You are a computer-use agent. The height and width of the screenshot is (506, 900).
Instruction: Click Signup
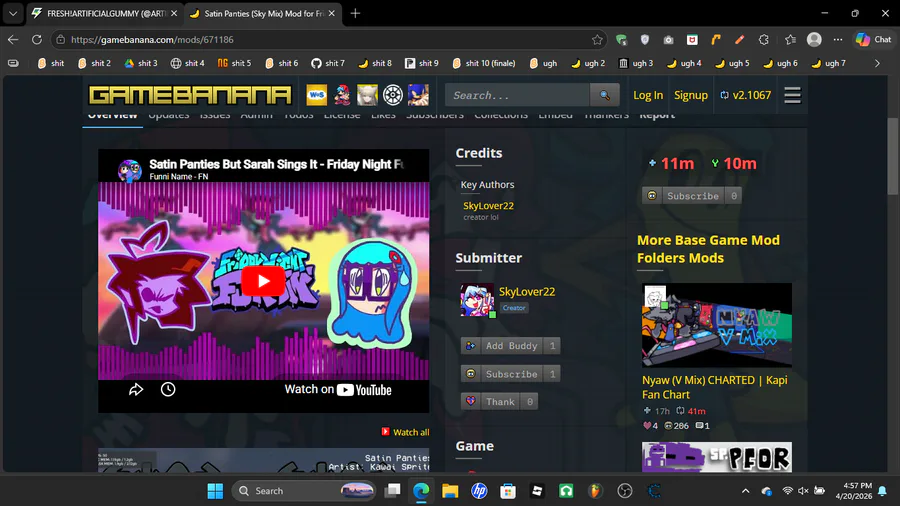[x=690, y=95]
